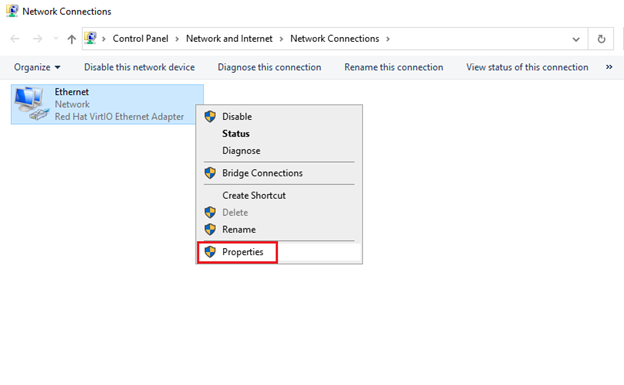Open Properties from the context menu
Image resolution: width=624 pixels, height=385 pixels.
coord(279,252)
